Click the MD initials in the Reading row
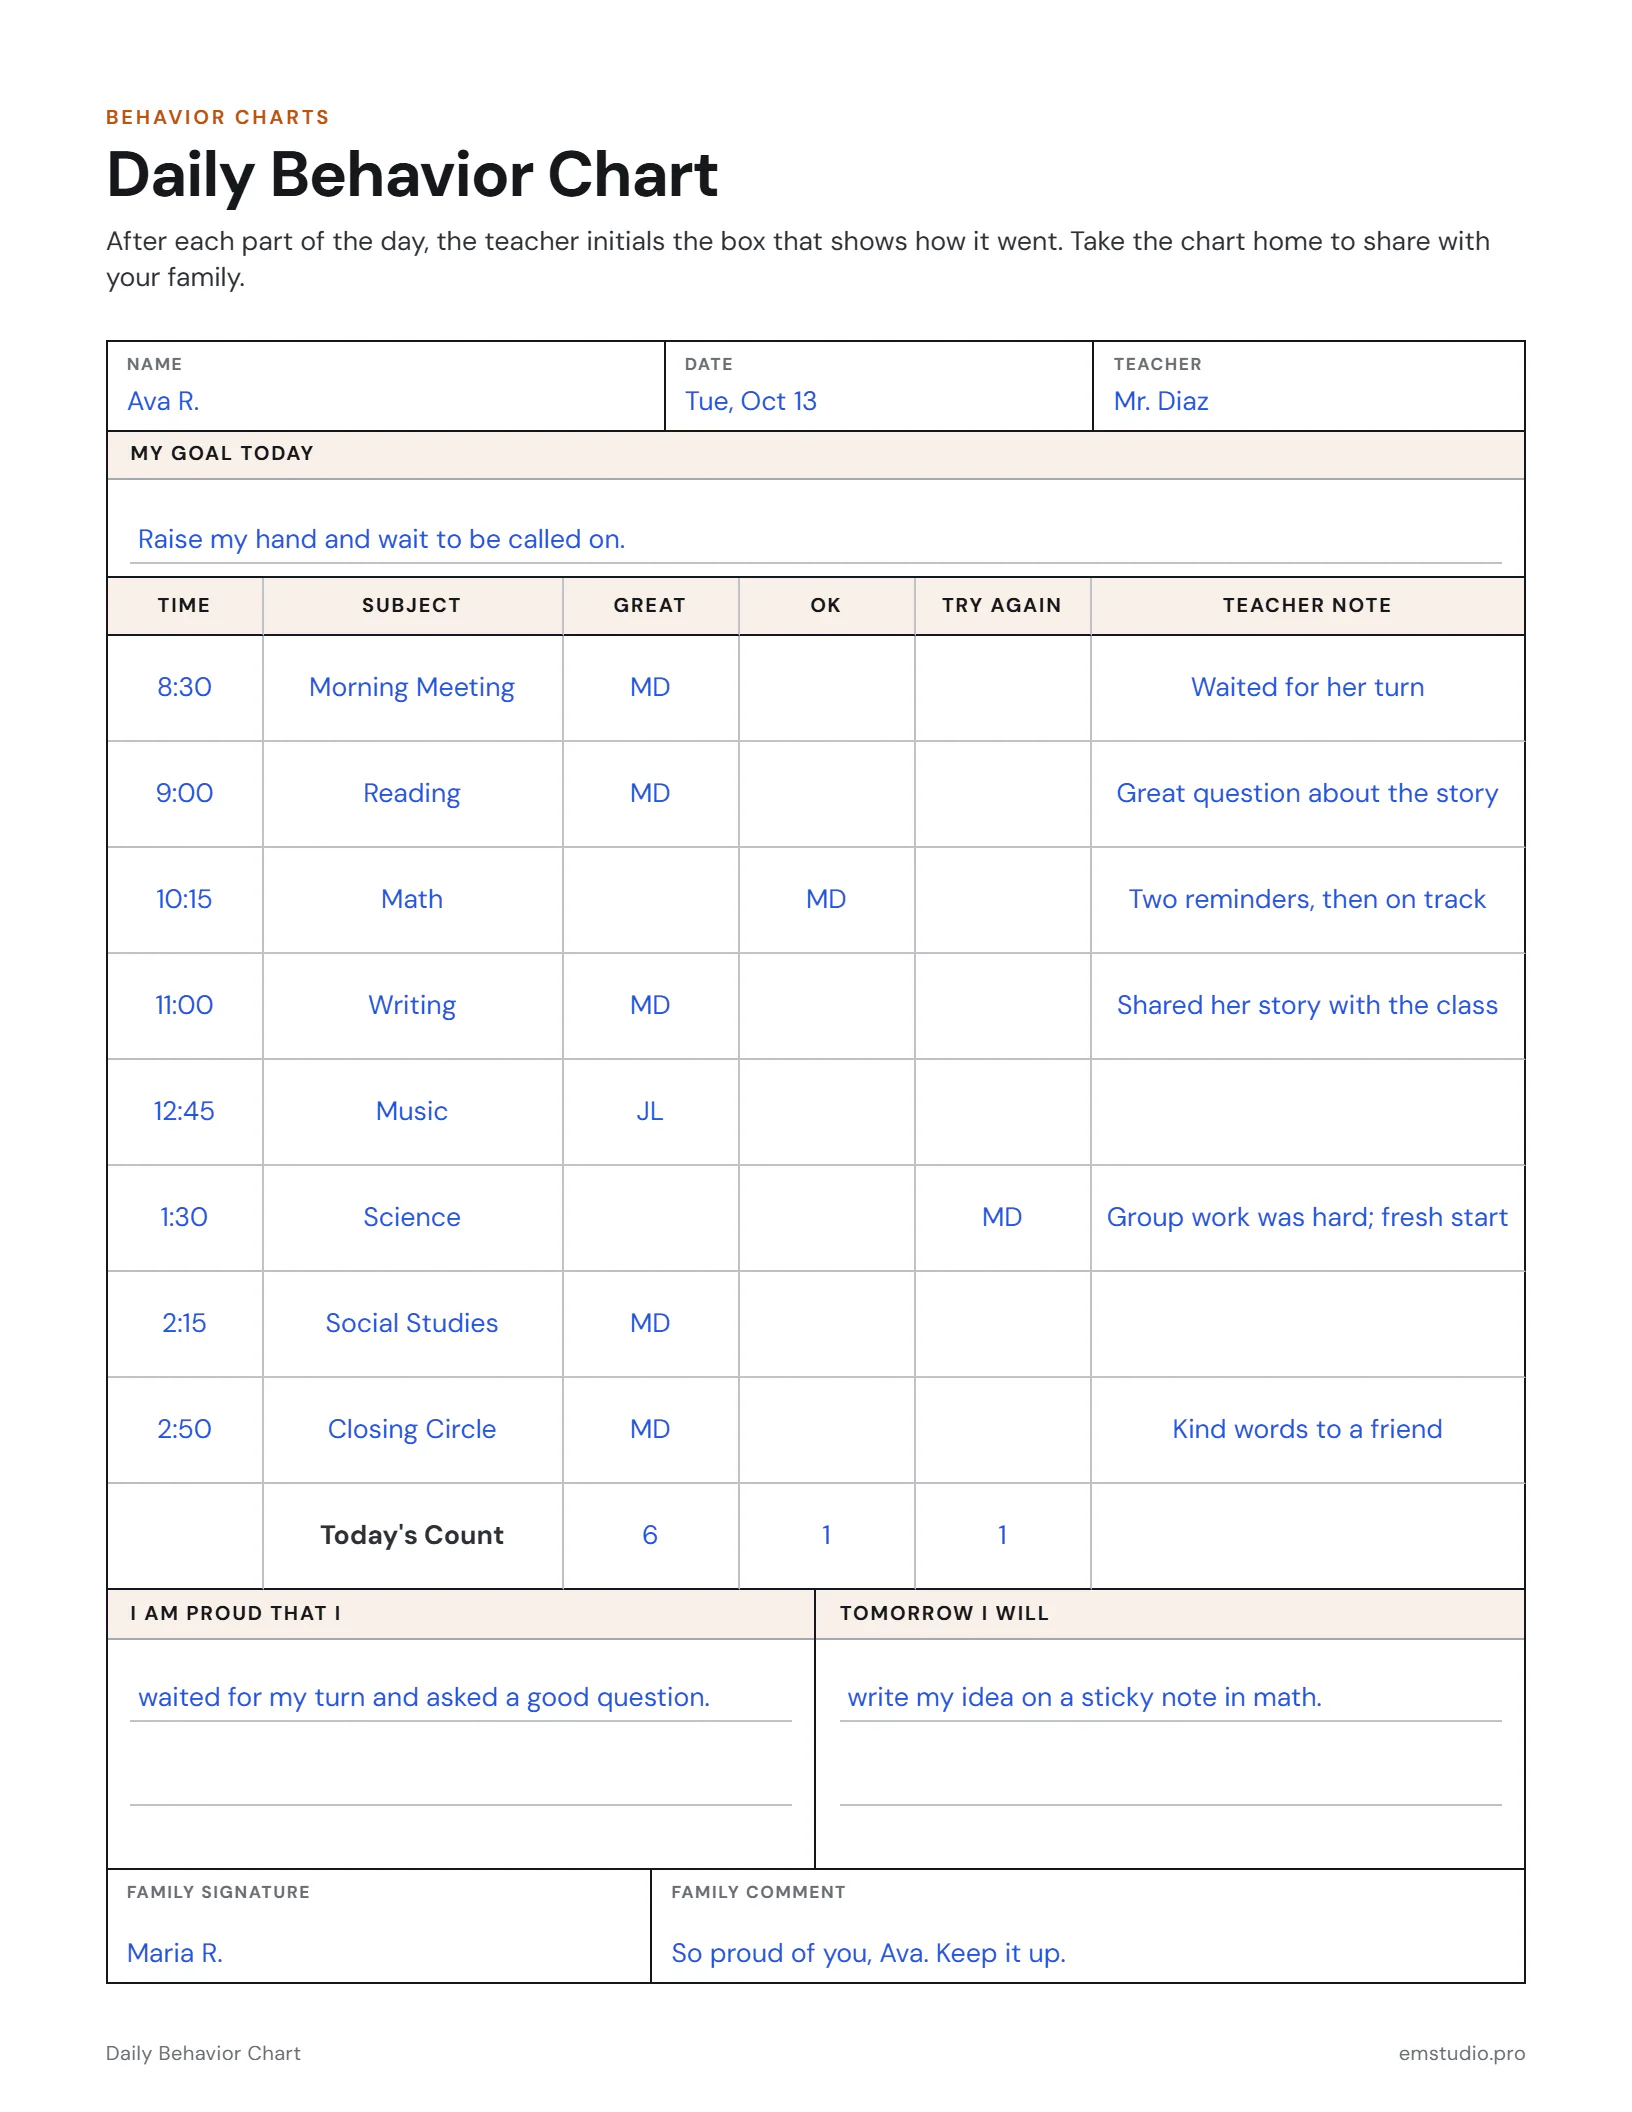The width and height of the screenshot is (1632, 2112). pyautogui.click(x=650, y=793)
